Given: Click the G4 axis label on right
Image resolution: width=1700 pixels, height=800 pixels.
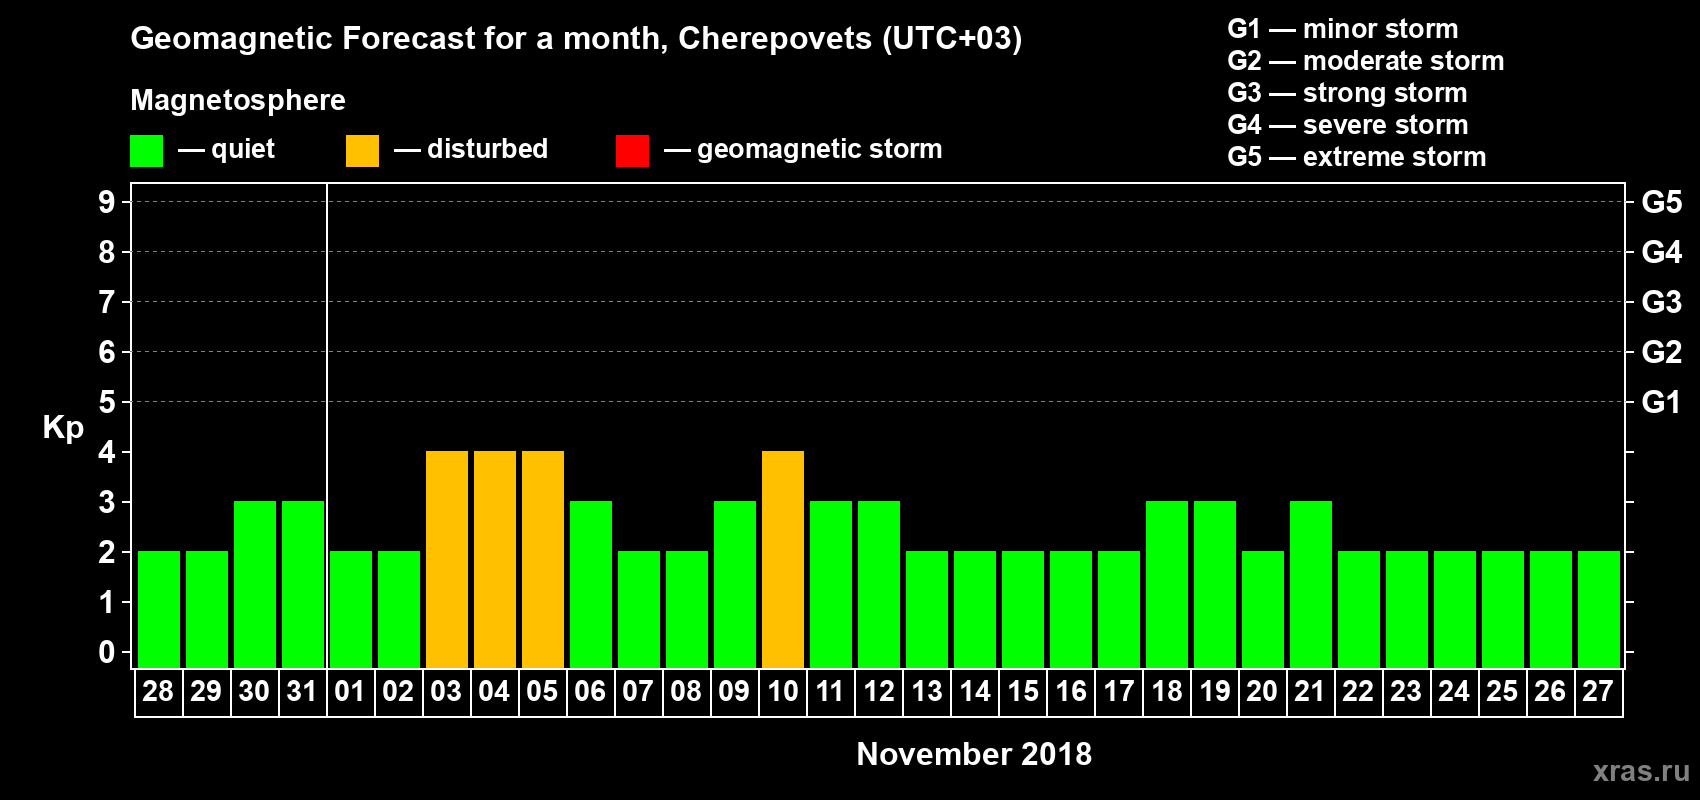Looking at the screenshot, I should click(x=1662, y=252).
